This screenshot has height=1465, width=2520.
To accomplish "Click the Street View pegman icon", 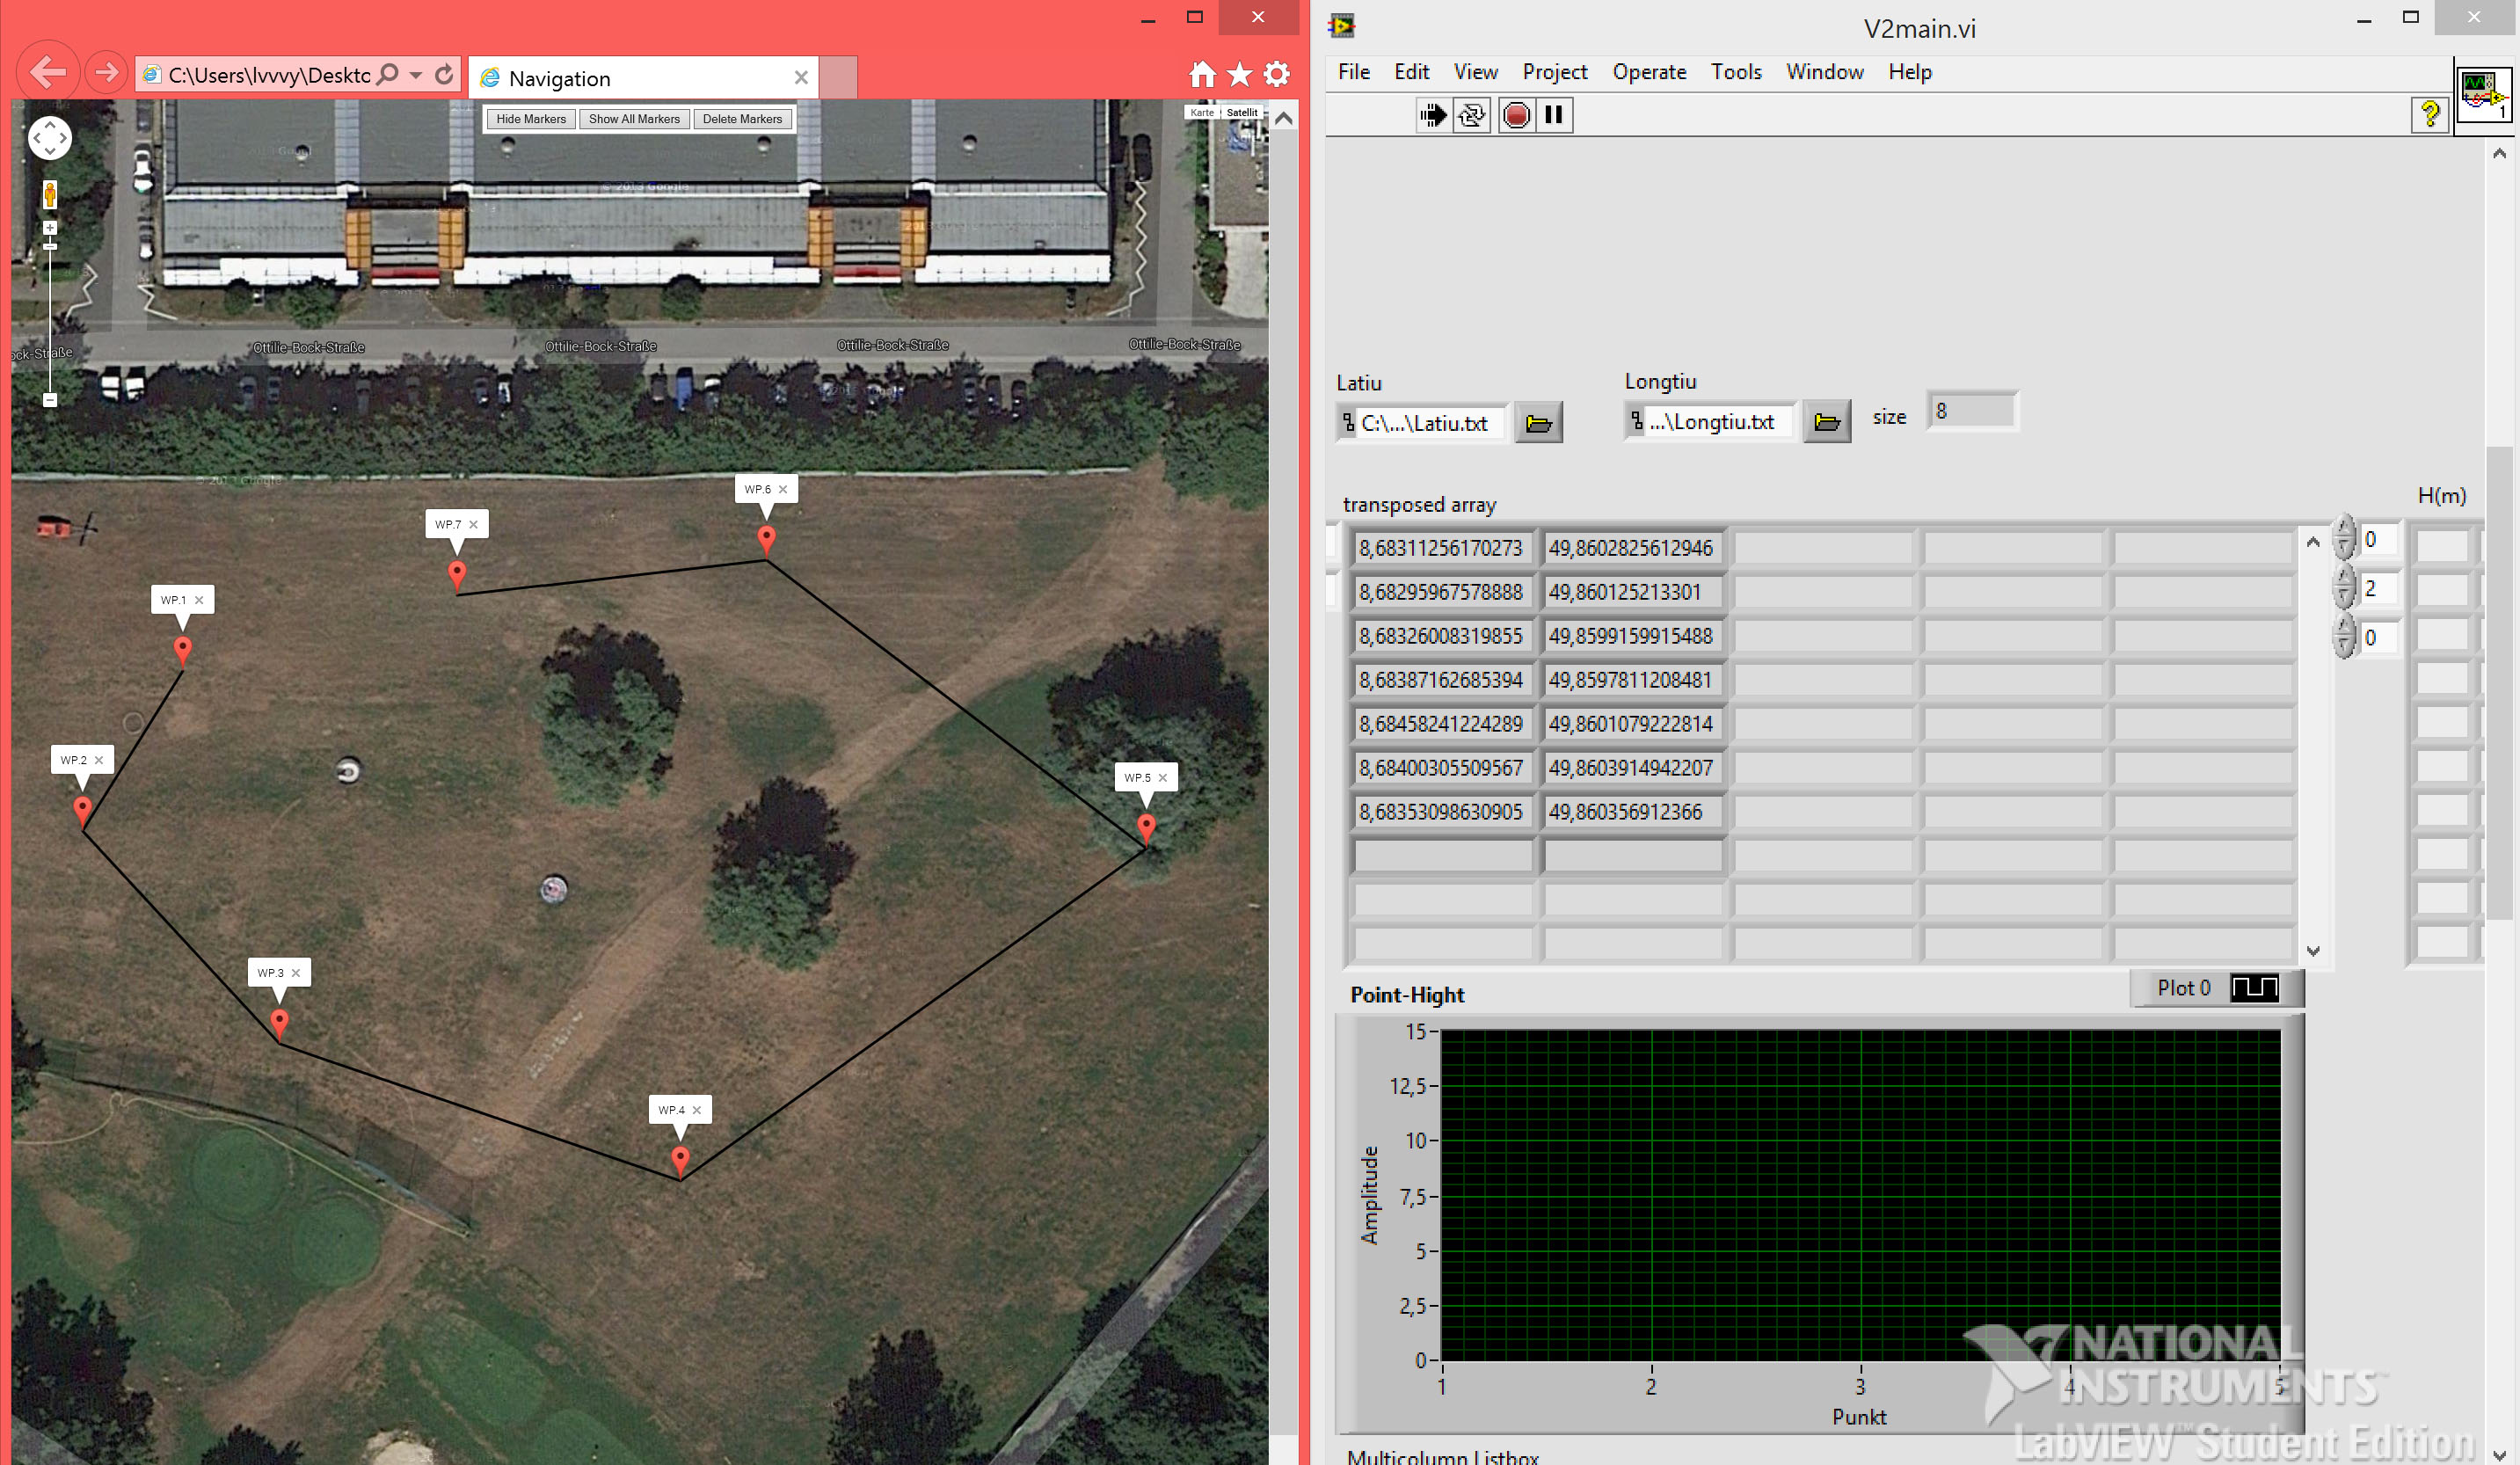I will click(50, 194).
